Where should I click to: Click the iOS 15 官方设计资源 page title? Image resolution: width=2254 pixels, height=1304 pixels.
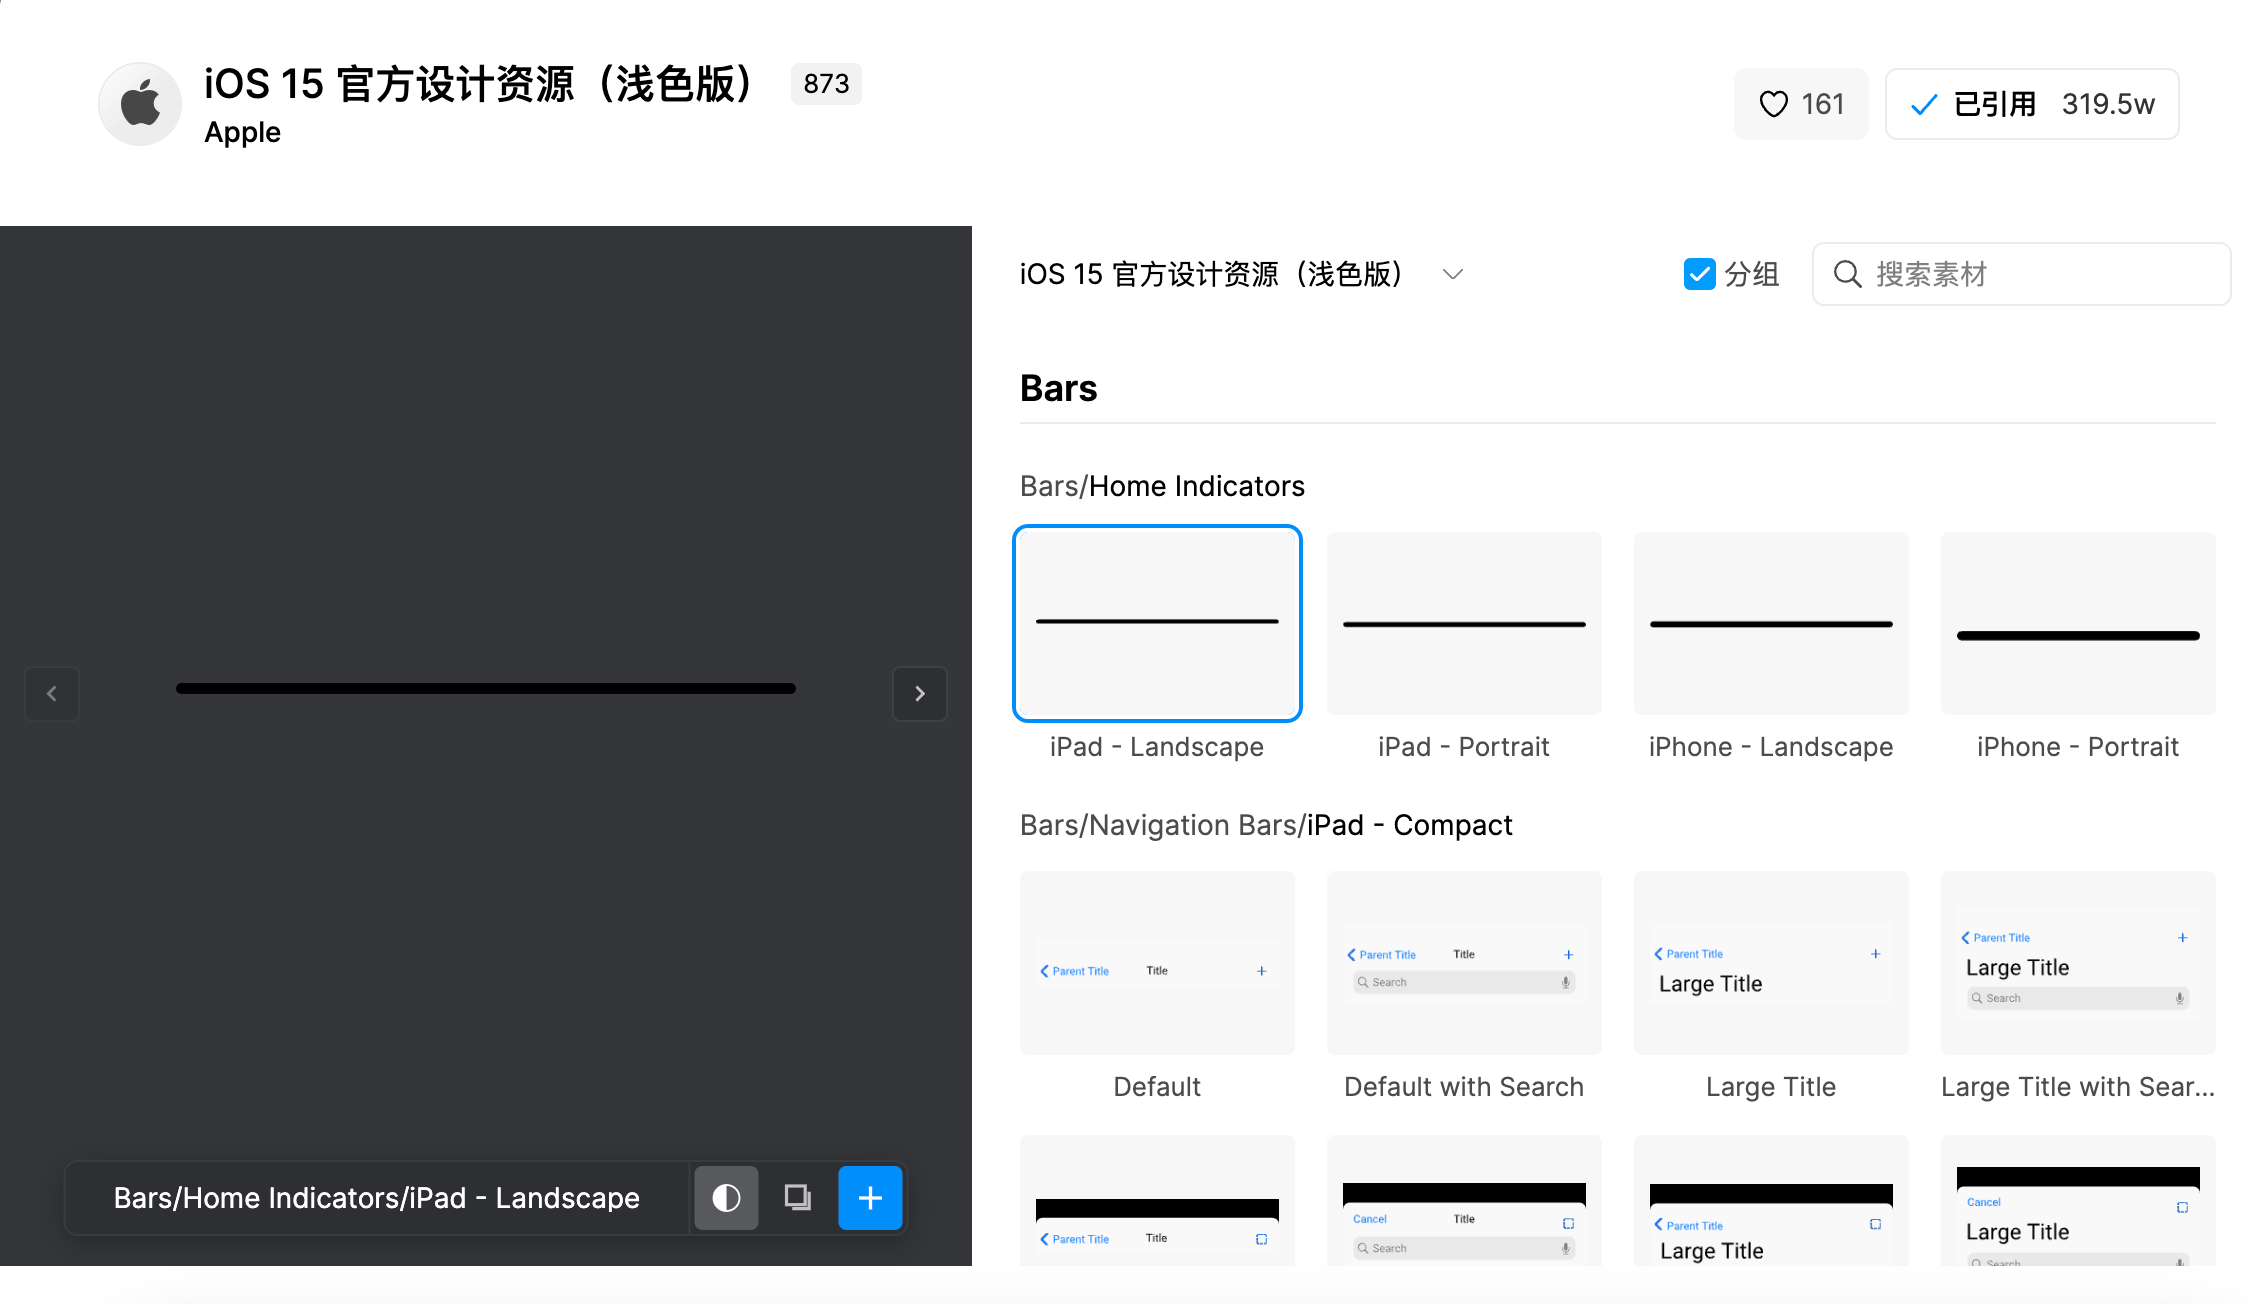pyautogui.click(x=478, y=84)
